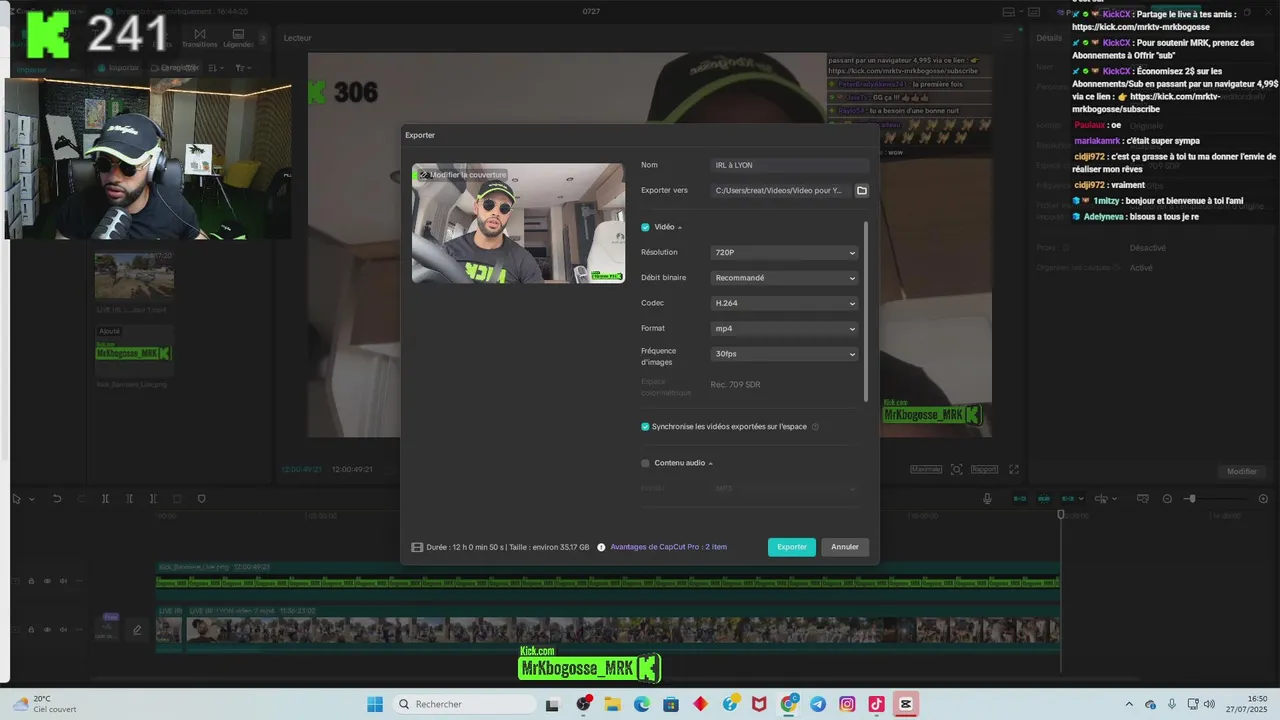The image size is (1280, 720).
Task: Click the Modifier la couverture edit icon
Action: tap(424, 175)
